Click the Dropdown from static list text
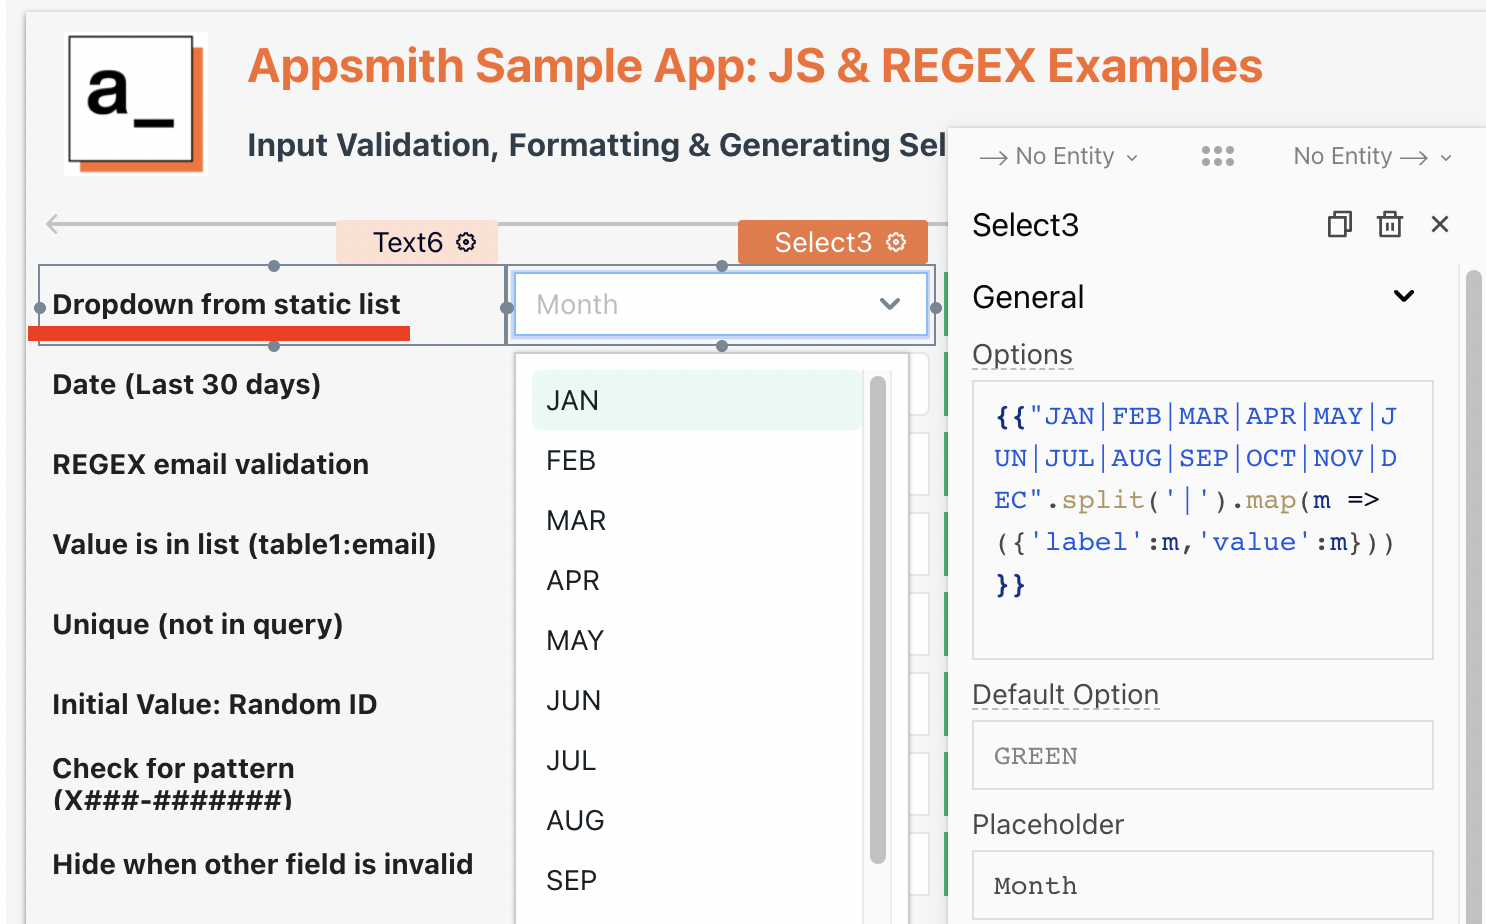This screenshot has height=924, width=1486. click(x=227, y=304)
